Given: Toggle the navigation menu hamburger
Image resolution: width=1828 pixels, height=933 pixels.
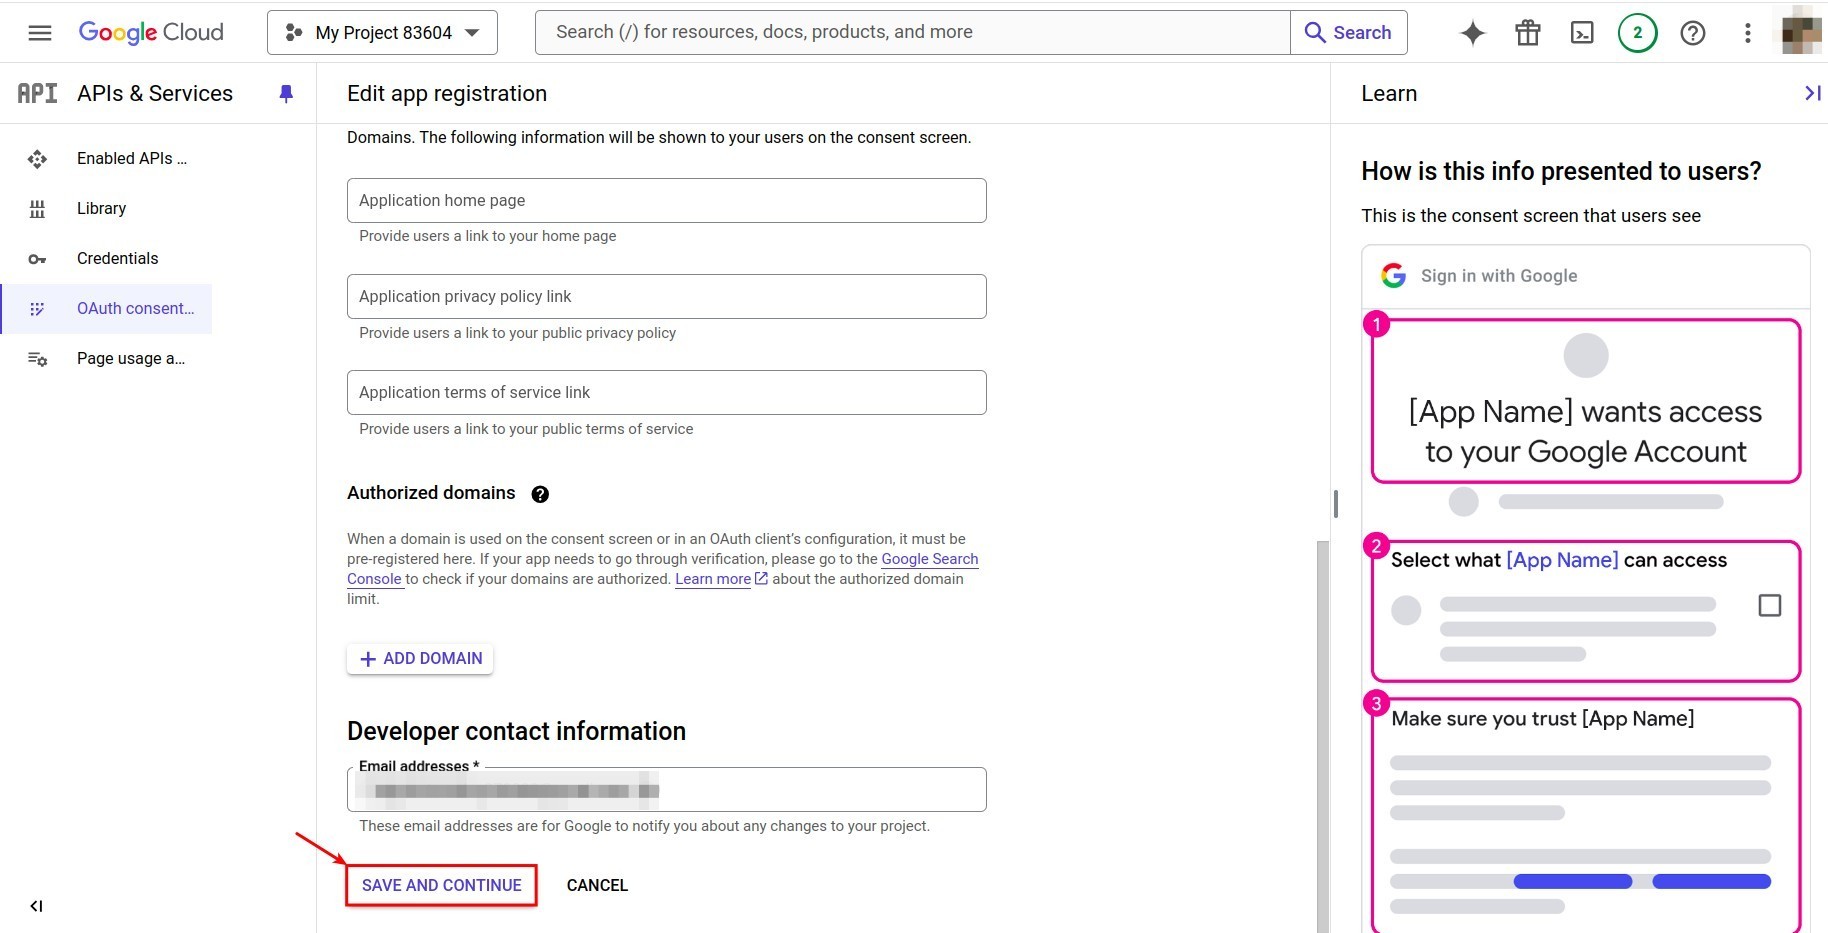Looking at the screenshot, I should coord(39,32).
